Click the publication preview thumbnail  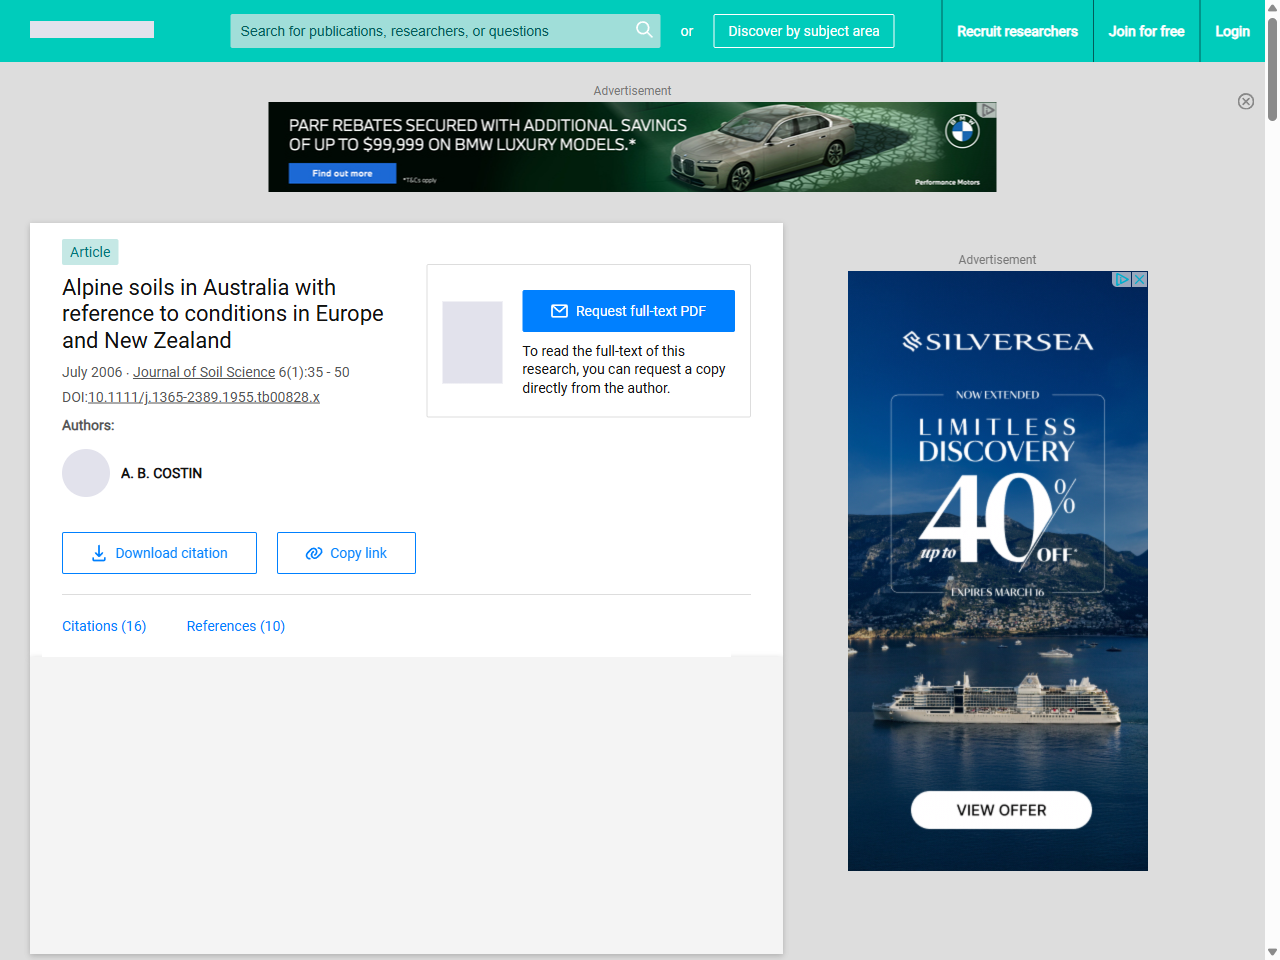[472, 342]
